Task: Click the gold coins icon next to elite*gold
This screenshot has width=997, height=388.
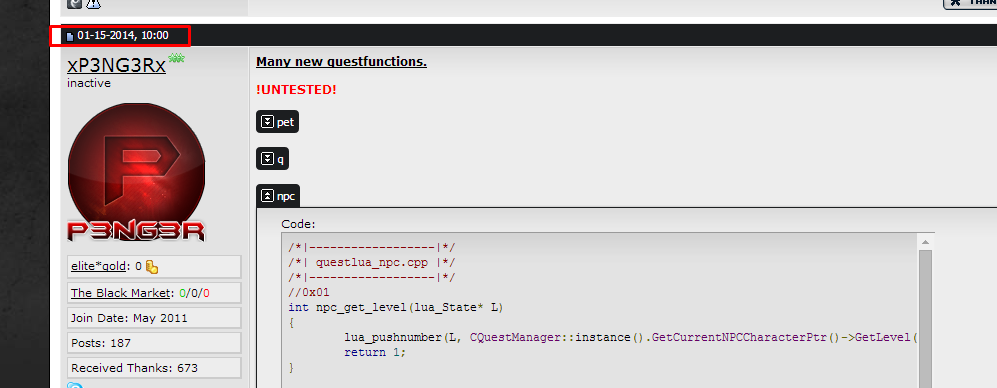Action: click(151, 267)
